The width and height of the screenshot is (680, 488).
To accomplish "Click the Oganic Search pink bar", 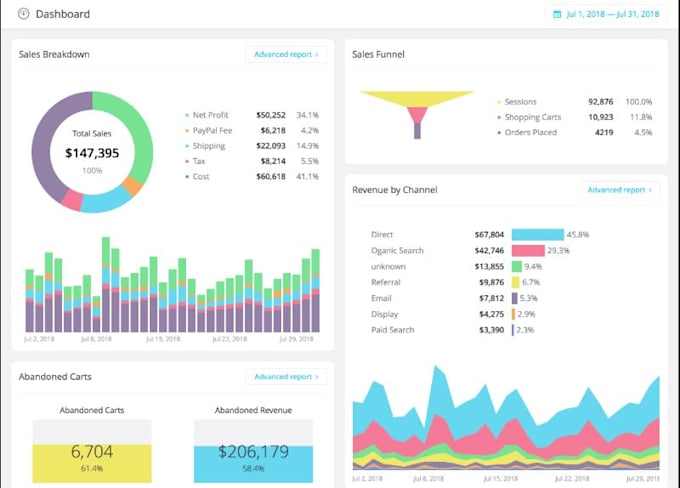I will 528,251.
